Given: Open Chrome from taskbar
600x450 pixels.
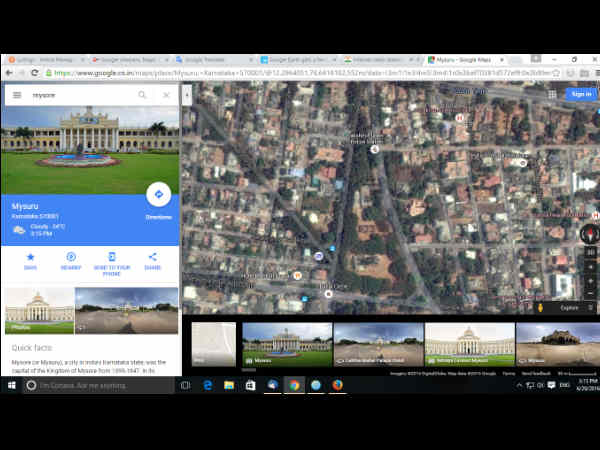Looking at the screenshot, I should 294,385.
